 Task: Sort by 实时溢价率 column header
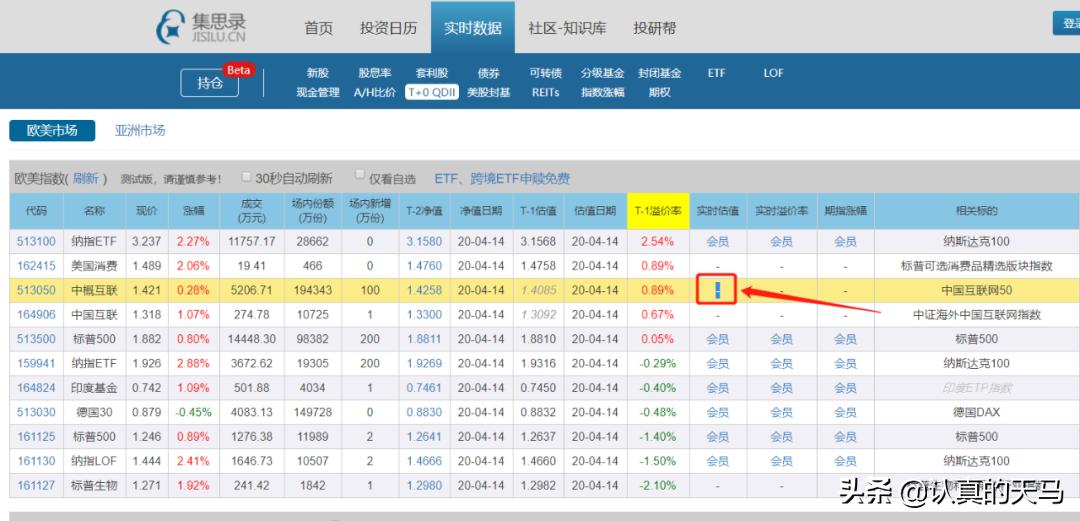[x=781, y=211]
